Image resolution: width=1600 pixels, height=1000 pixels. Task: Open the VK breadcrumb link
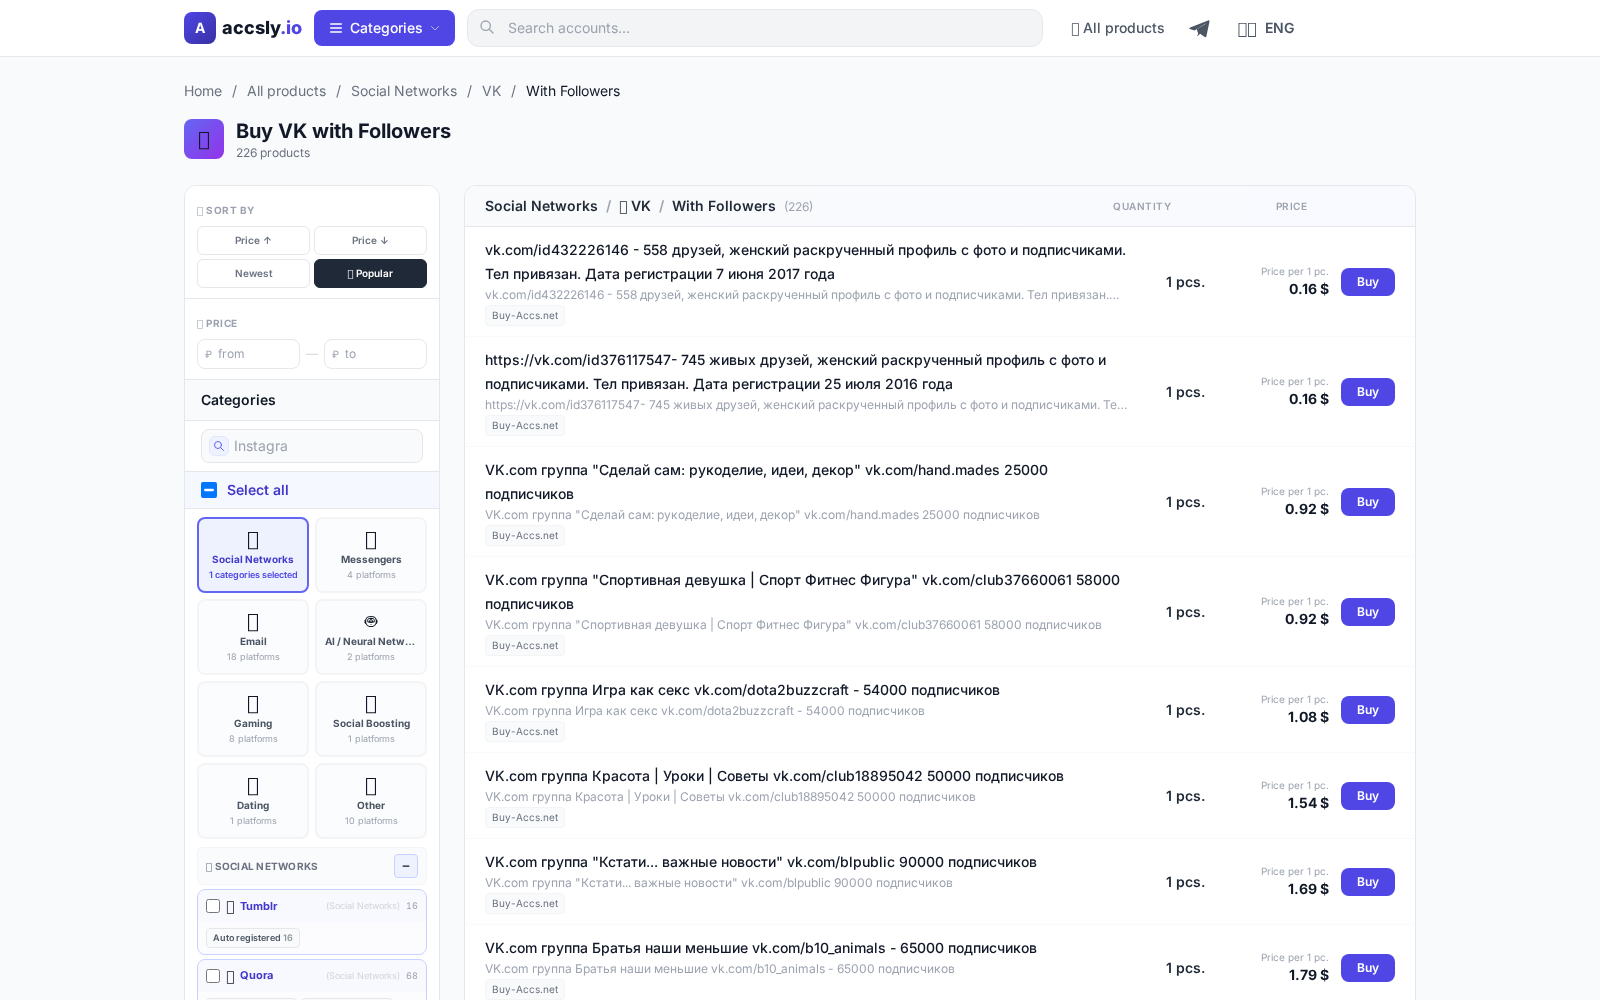click(x=491, y=91)
